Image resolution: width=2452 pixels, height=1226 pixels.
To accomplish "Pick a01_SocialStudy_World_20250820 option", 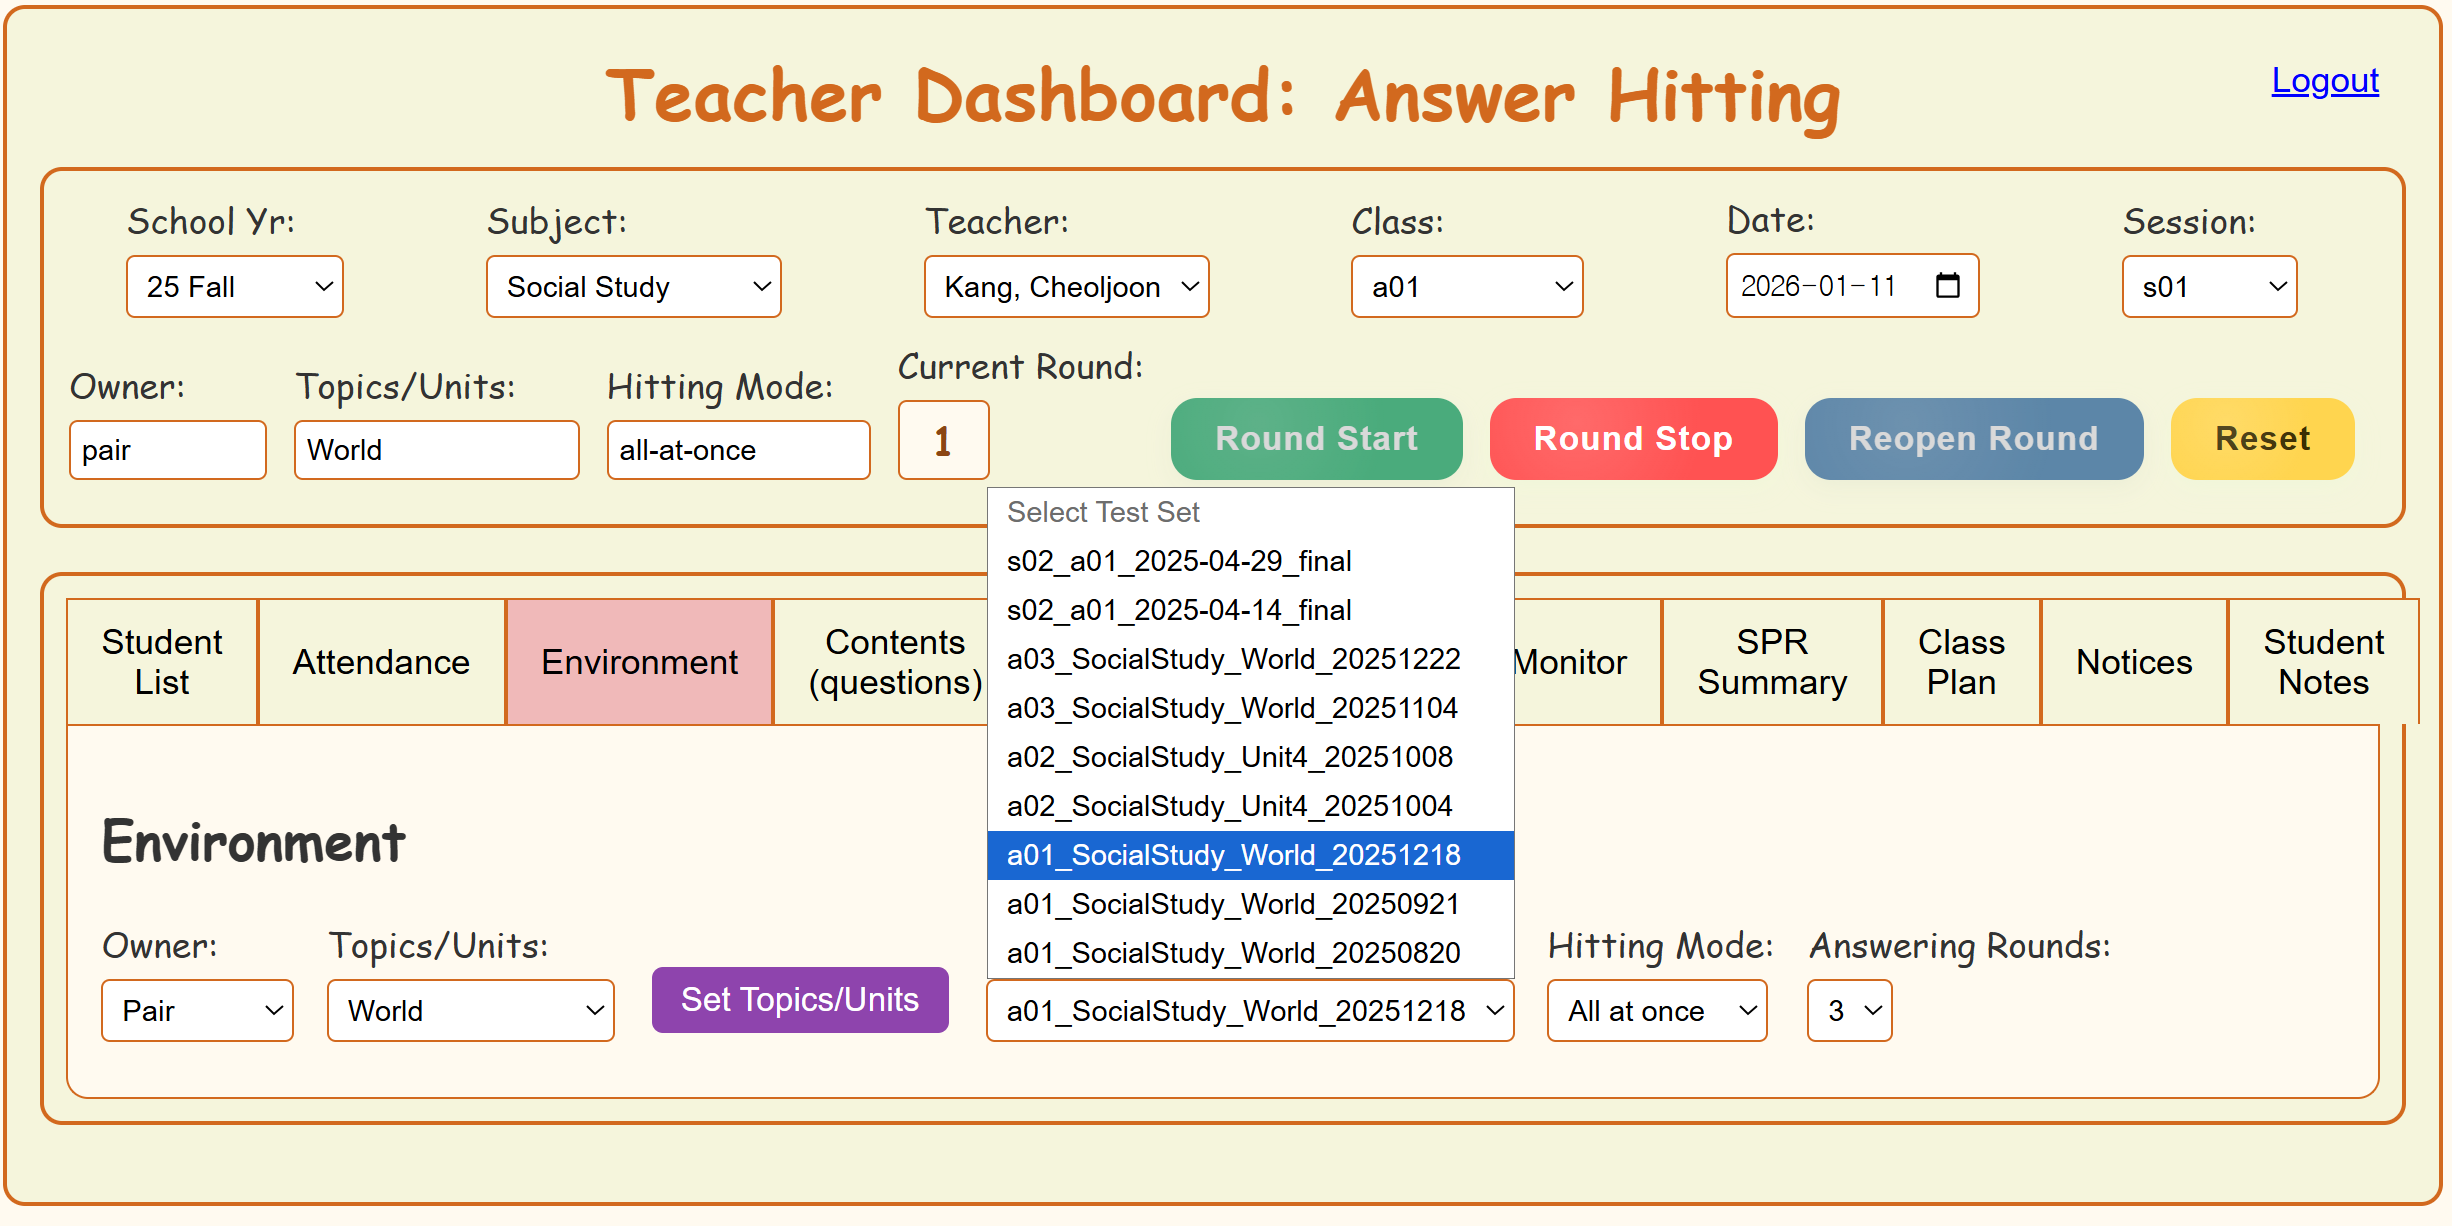I will 1233,953.
